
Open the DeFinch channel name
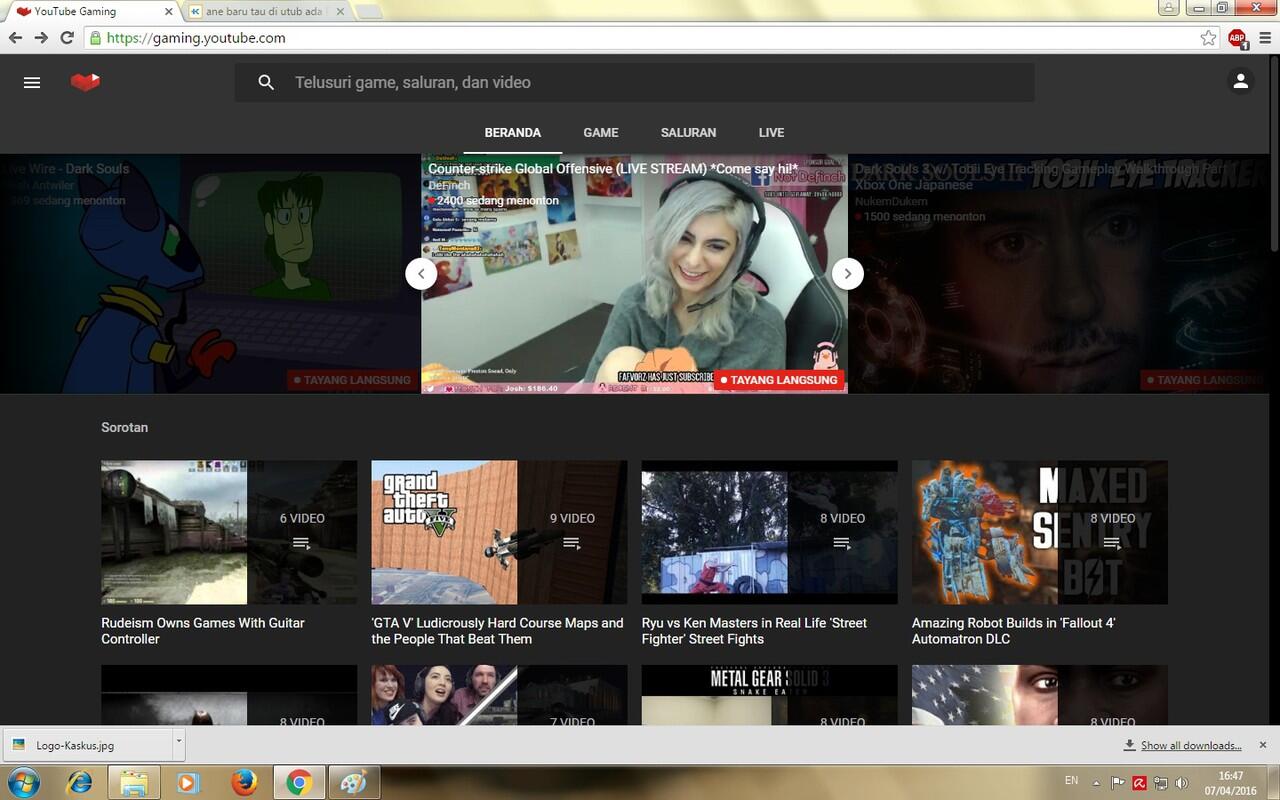(449, 185)
